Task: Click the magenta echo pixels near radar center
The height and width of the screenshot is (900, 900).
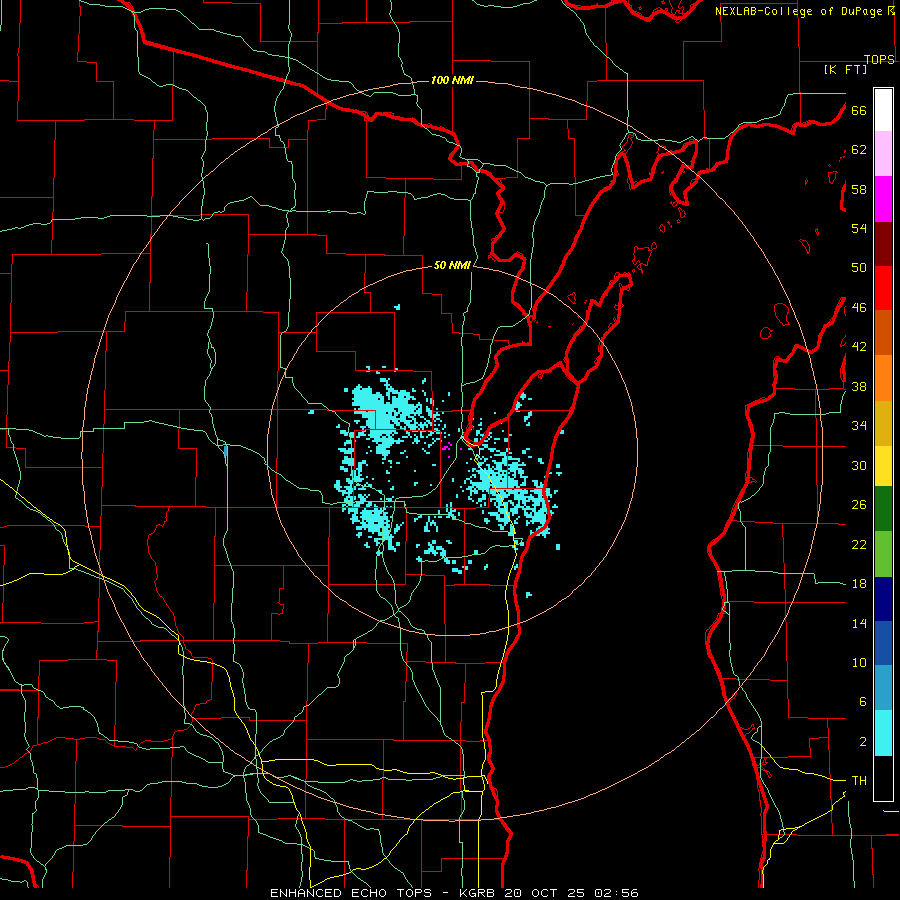Action: (x=447, y=446)
